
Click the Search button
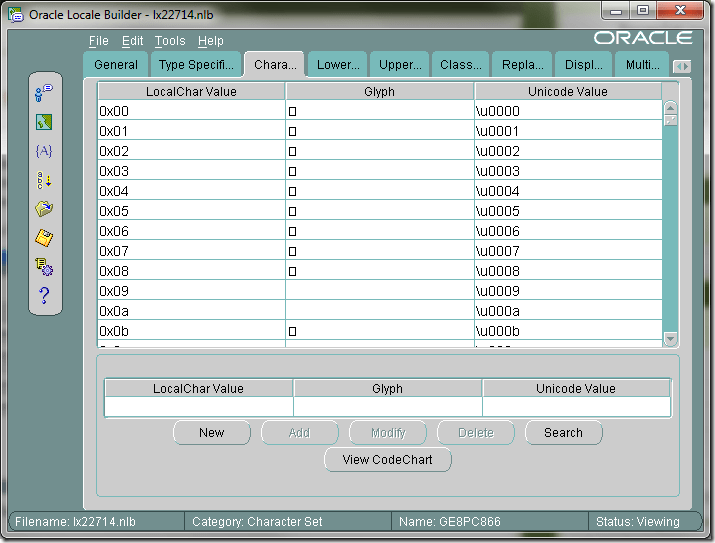tap(564, 433)
